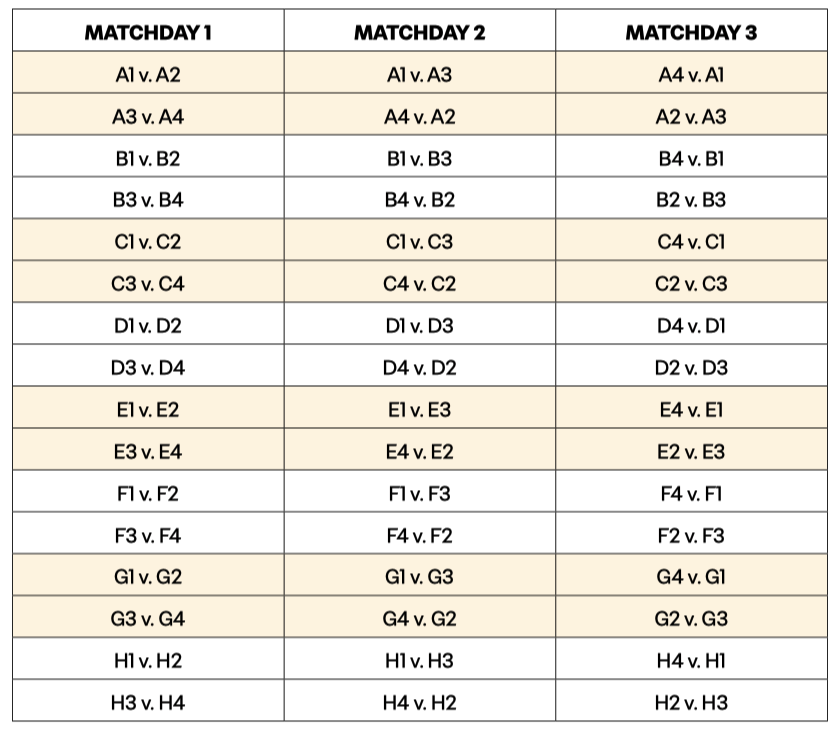Select the B3 v. B4 cell
The height and width of the screenshot is (731, 836).
(148, 200)
